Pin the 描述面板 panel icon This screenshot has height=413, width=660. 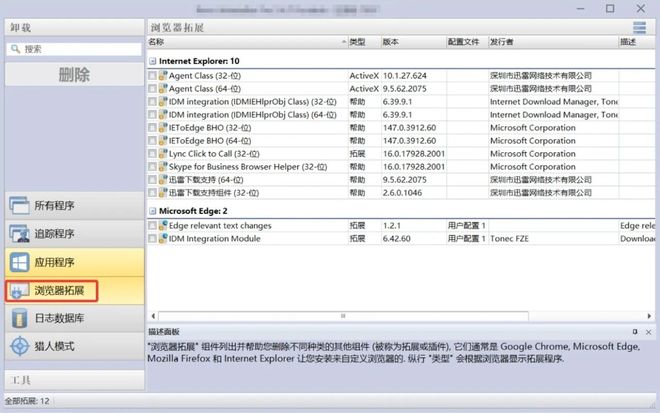tap(635, 332)
